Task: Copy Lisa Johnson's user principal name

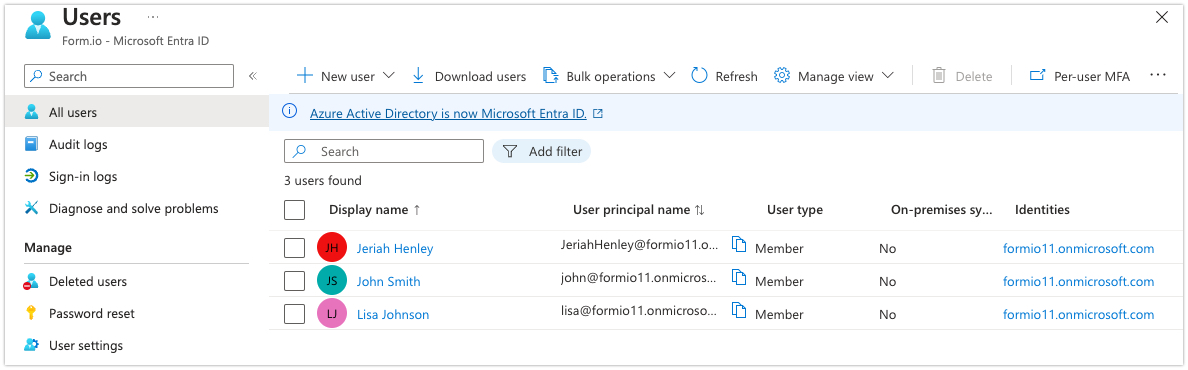Action: point(739,311)
